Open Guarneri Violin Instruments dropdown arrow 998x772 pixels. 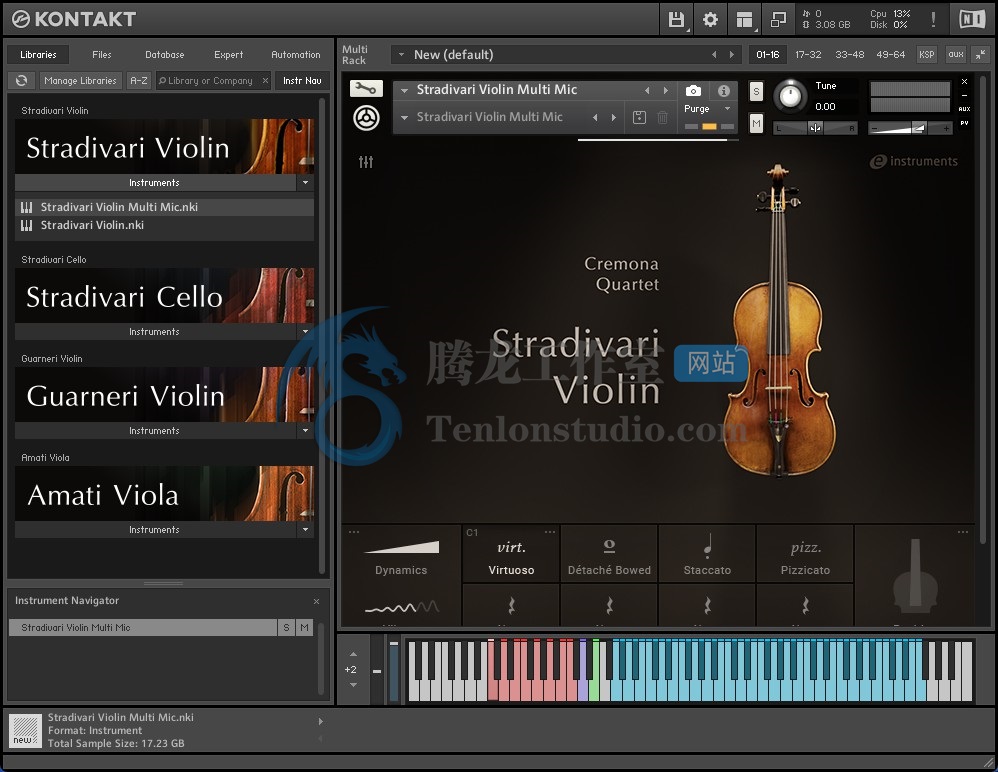306,431
